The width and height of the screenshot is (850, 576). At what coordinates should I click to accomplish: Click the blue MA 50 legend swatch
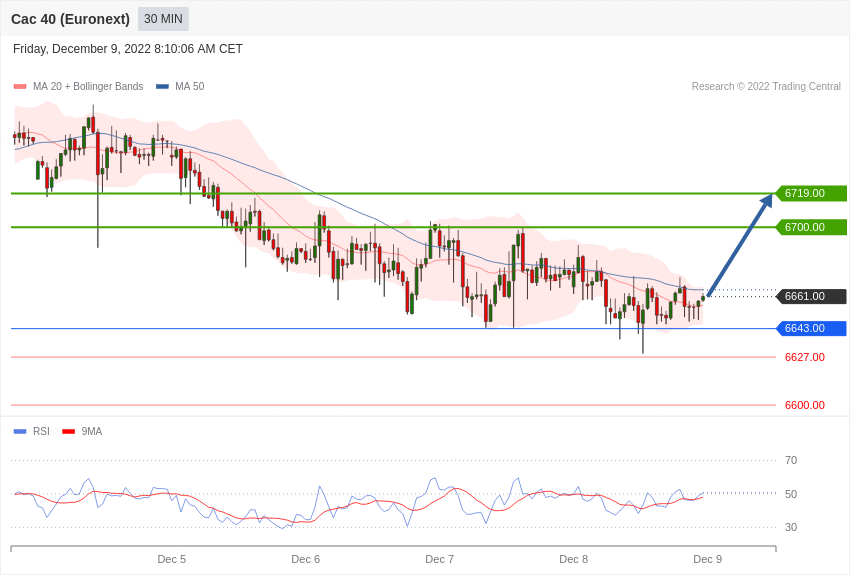pyautogui.click(x=162, y=87)
